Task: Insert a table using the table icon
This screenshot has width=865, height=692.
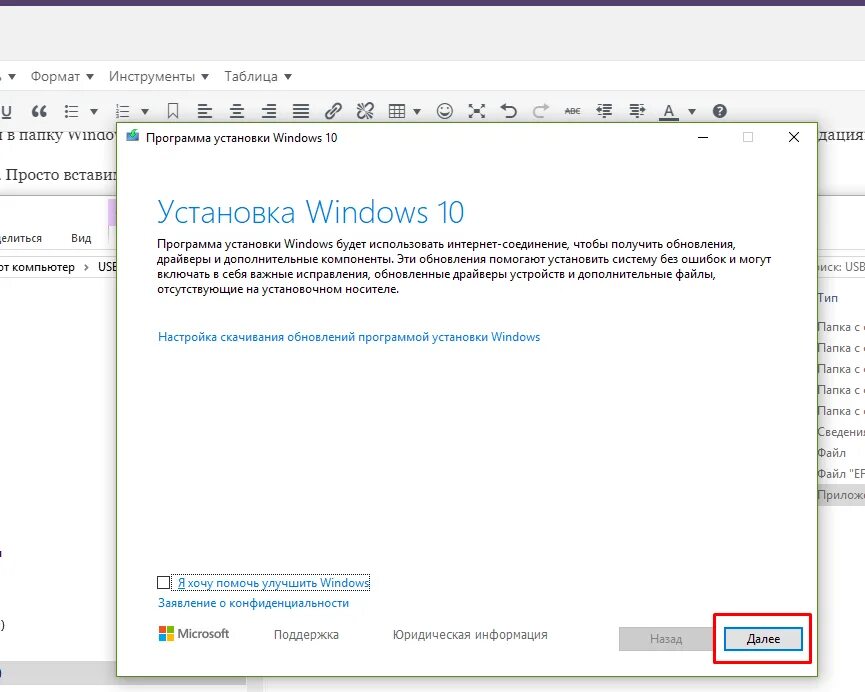Action: pyautogui.click(x=397, y=111)
